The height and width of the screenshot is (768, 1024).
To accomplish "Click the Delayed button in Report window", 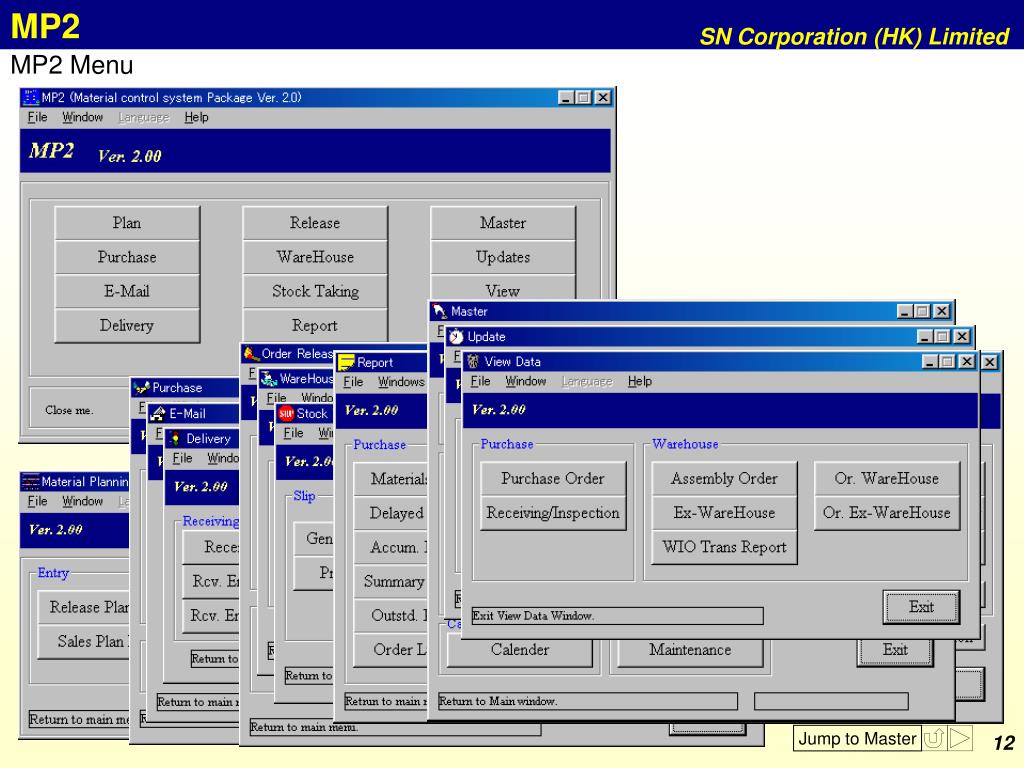I will point(391,513).
